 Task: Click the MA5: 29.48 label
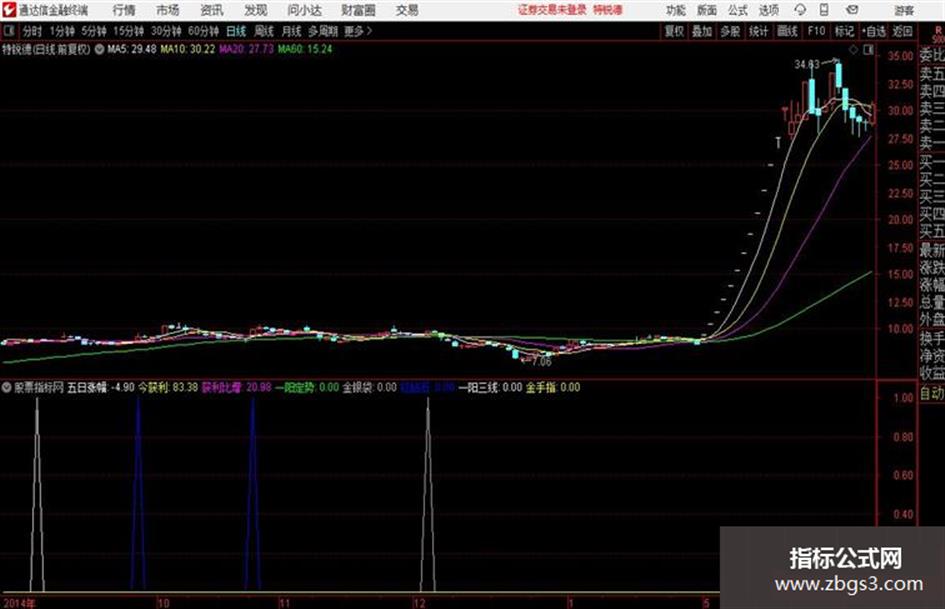132,49
